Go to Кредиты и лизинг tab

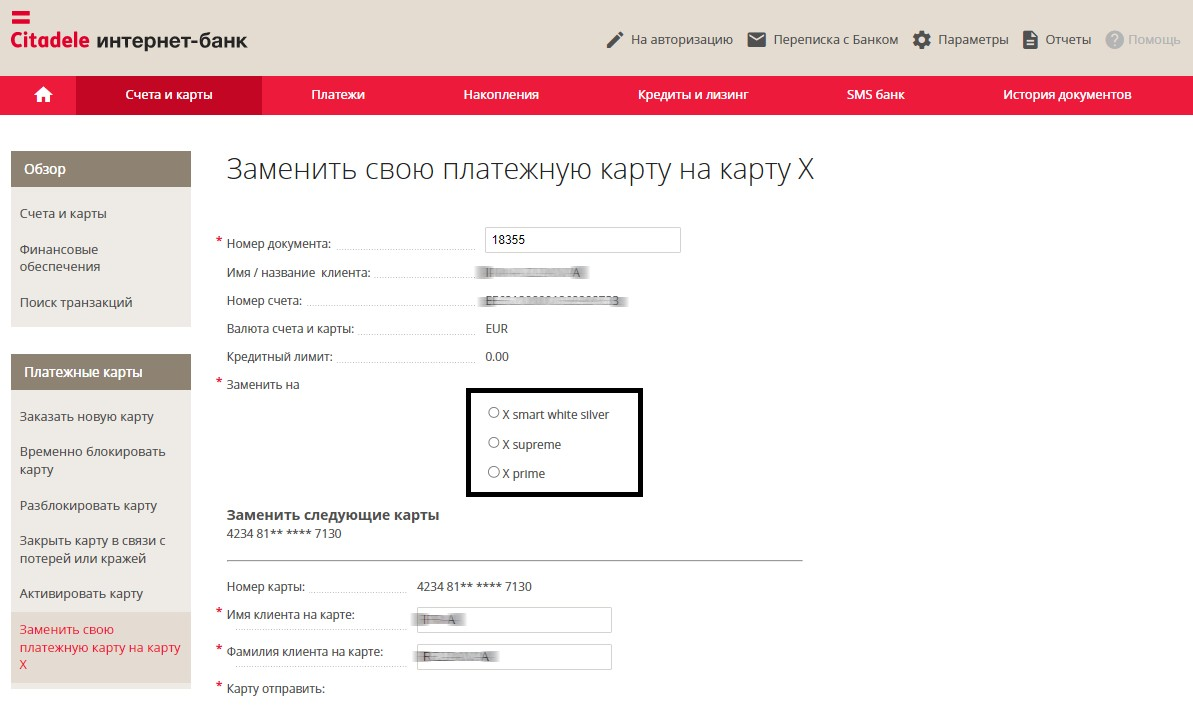[x=693, y=95]
